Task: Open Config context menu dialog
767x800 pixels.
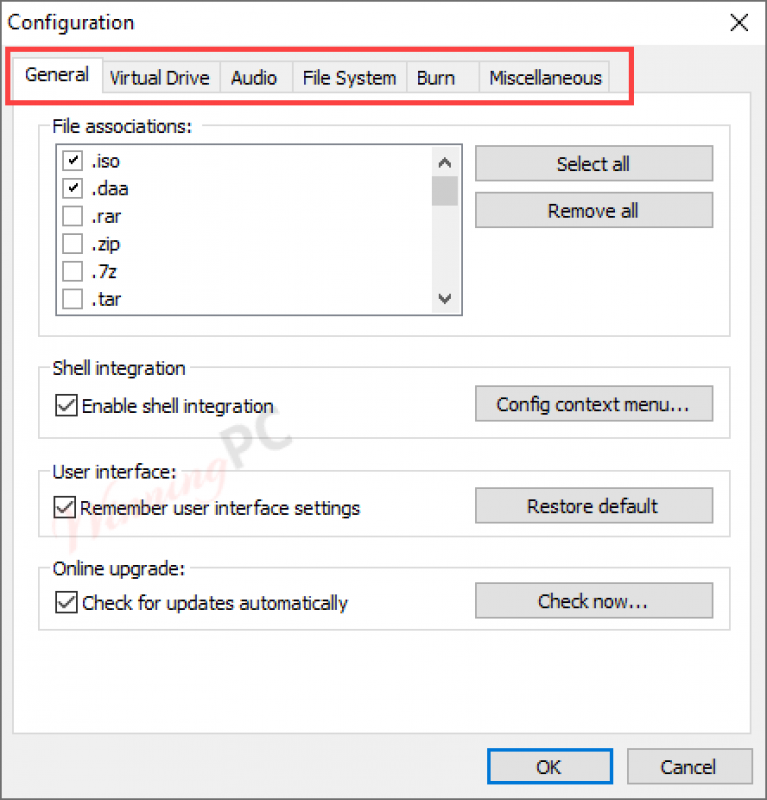Action: (594, 404)
